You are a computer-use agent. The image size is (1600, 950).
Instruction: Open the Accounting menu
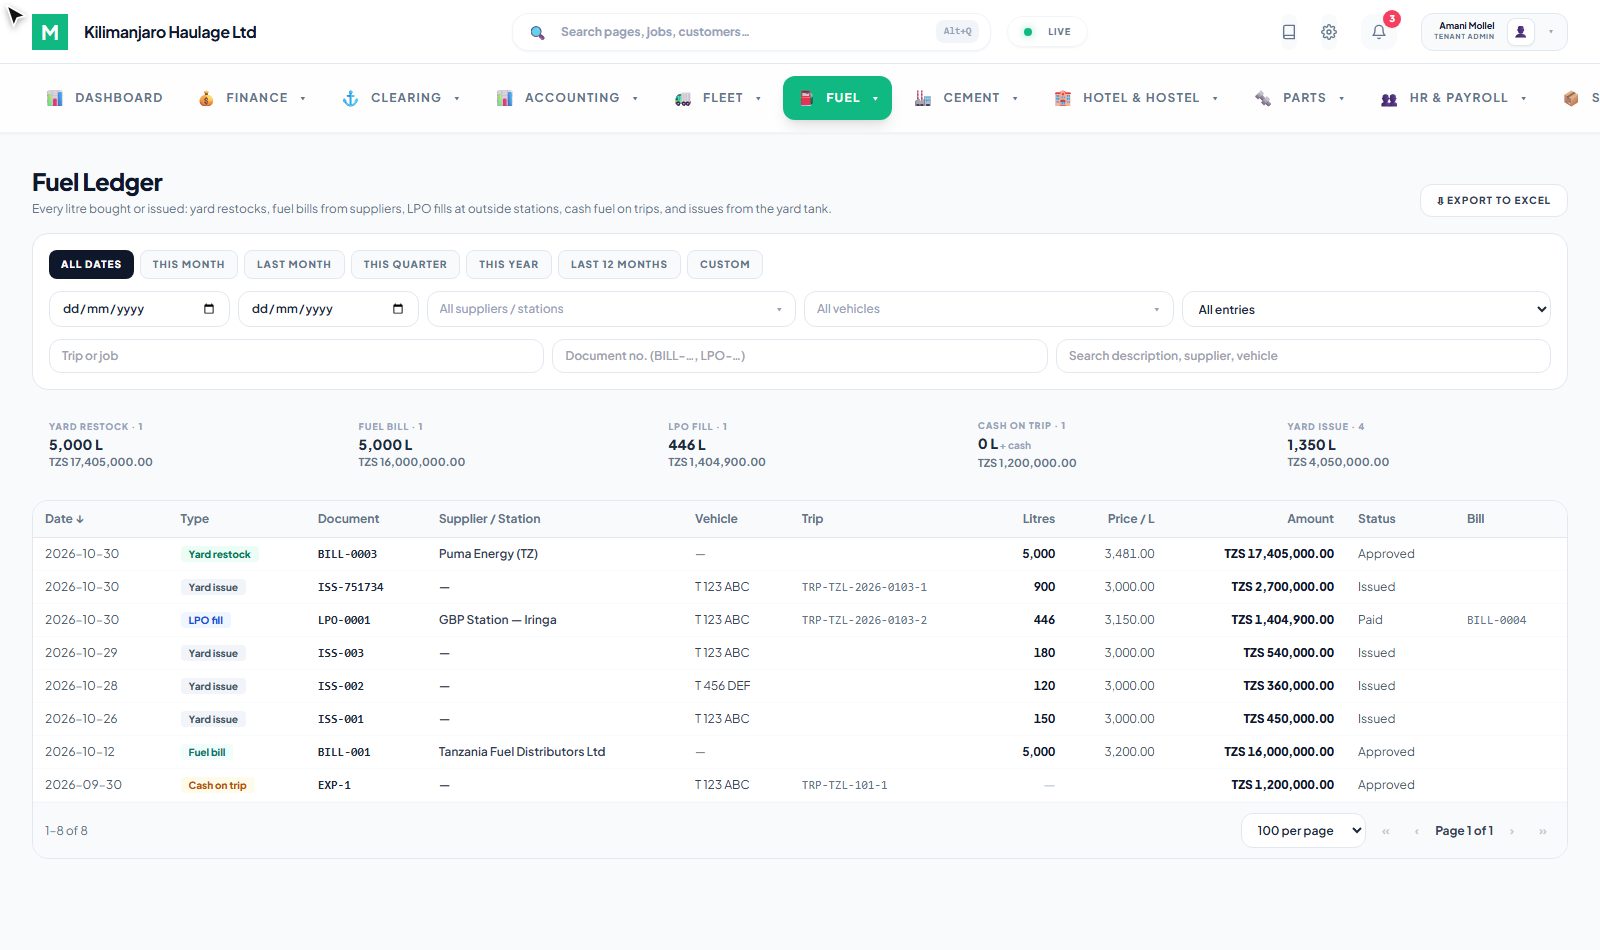click(x=568, y=98)
